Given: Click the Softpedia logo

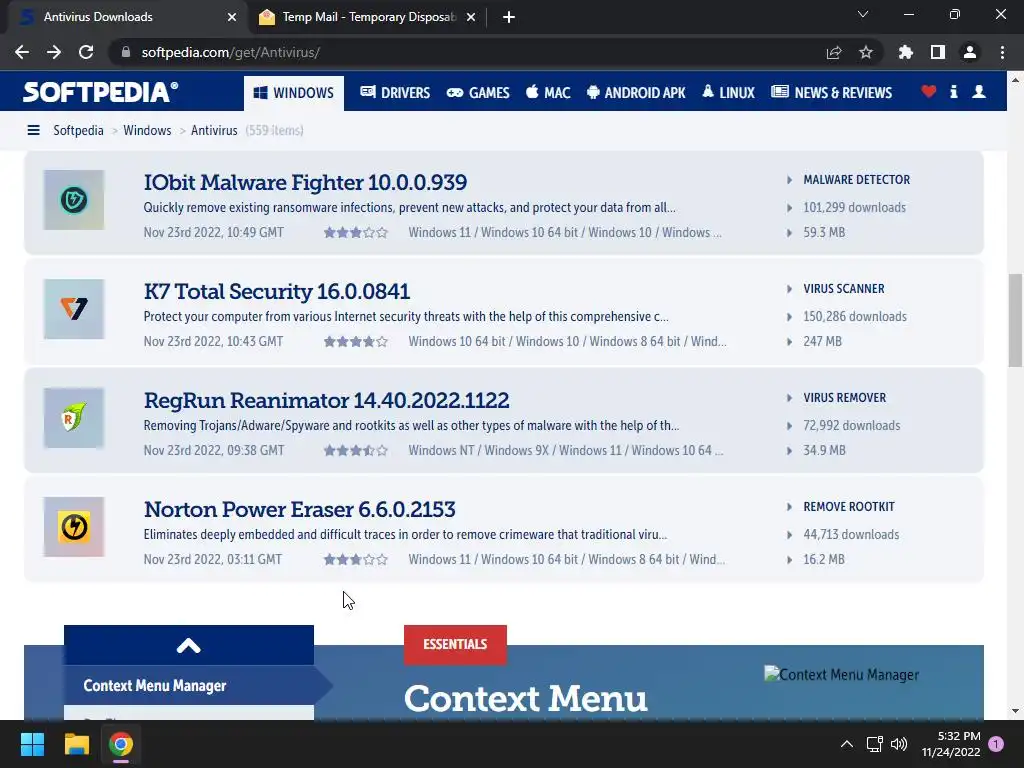Looking at the screenshot, I should pos(101,92).
